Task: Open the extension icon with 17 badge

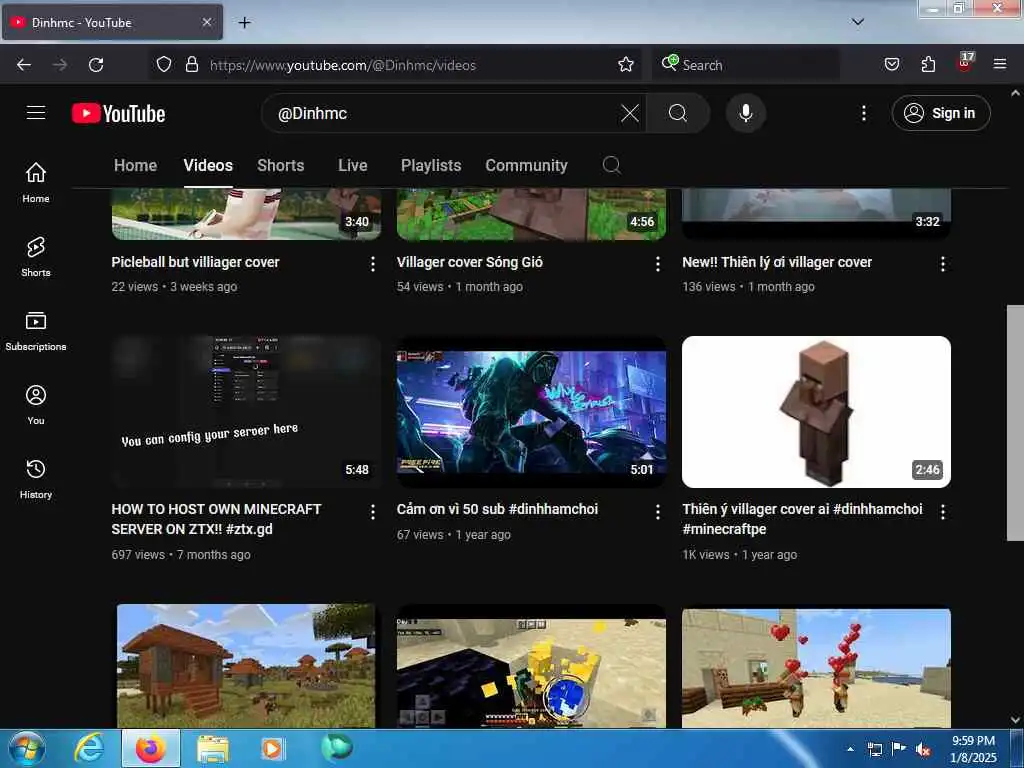Action: (965, 63)
